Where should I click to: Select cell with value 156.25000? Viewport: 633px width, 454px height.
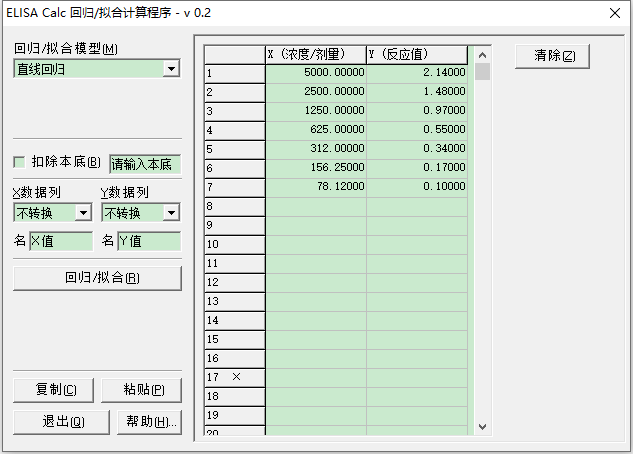pyautogui.click(x=316, y=168)
